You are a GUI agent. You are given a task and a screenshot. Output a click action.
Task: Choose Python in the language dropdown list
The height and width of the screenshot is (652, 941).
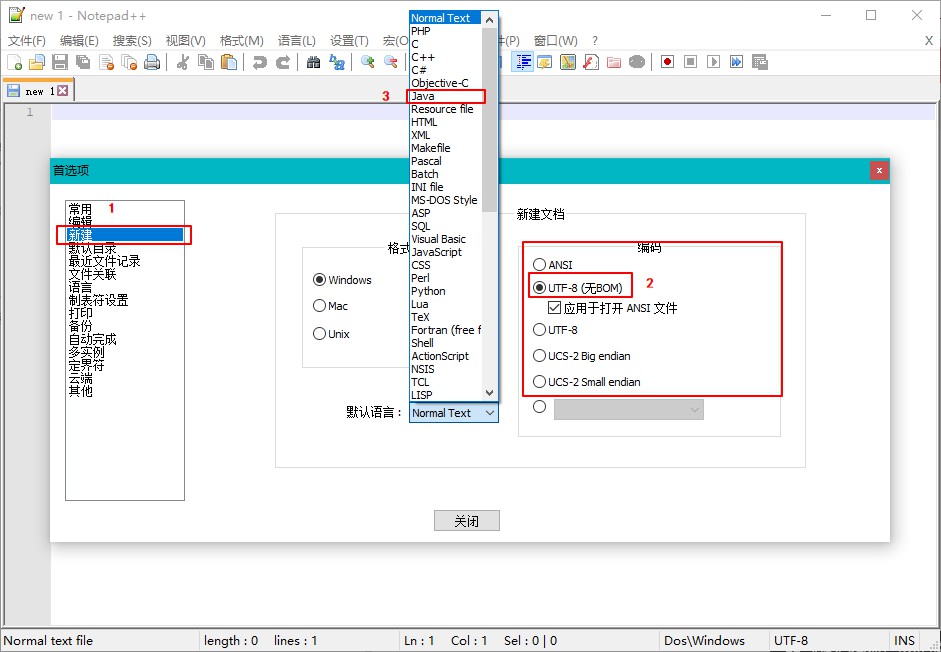[445, 291]
